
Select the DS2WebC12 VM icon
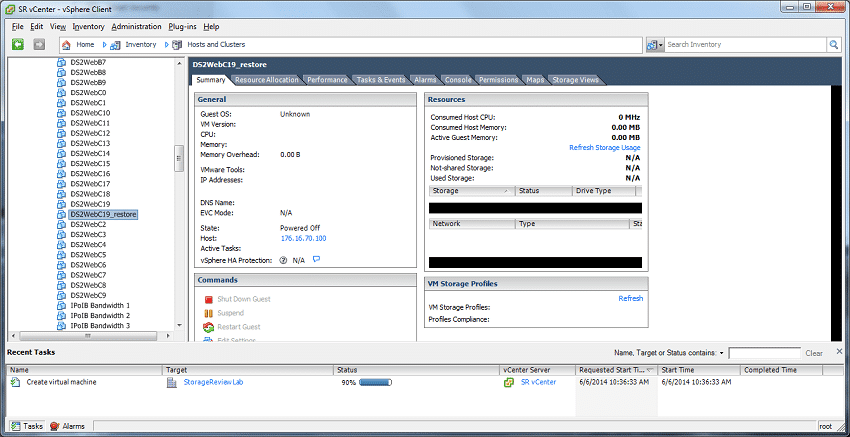[61, 133]
